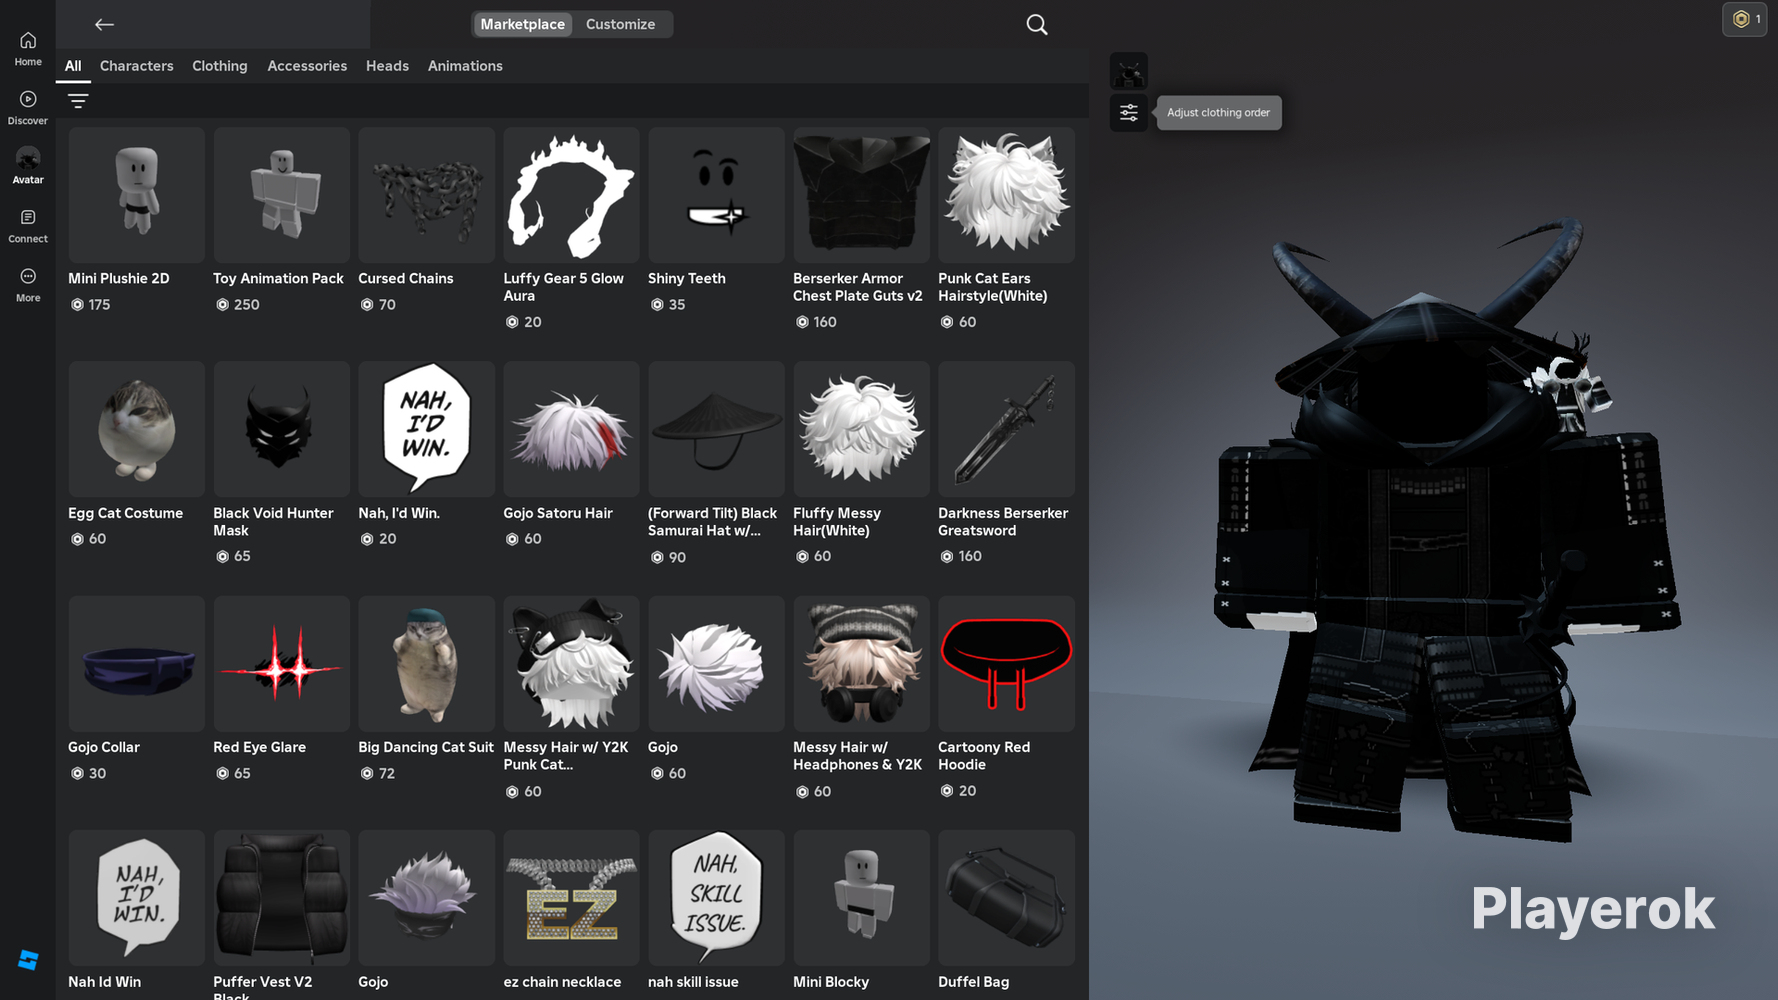Open Messy Hair w/ Headphones thumbnail

coord(862,664)
